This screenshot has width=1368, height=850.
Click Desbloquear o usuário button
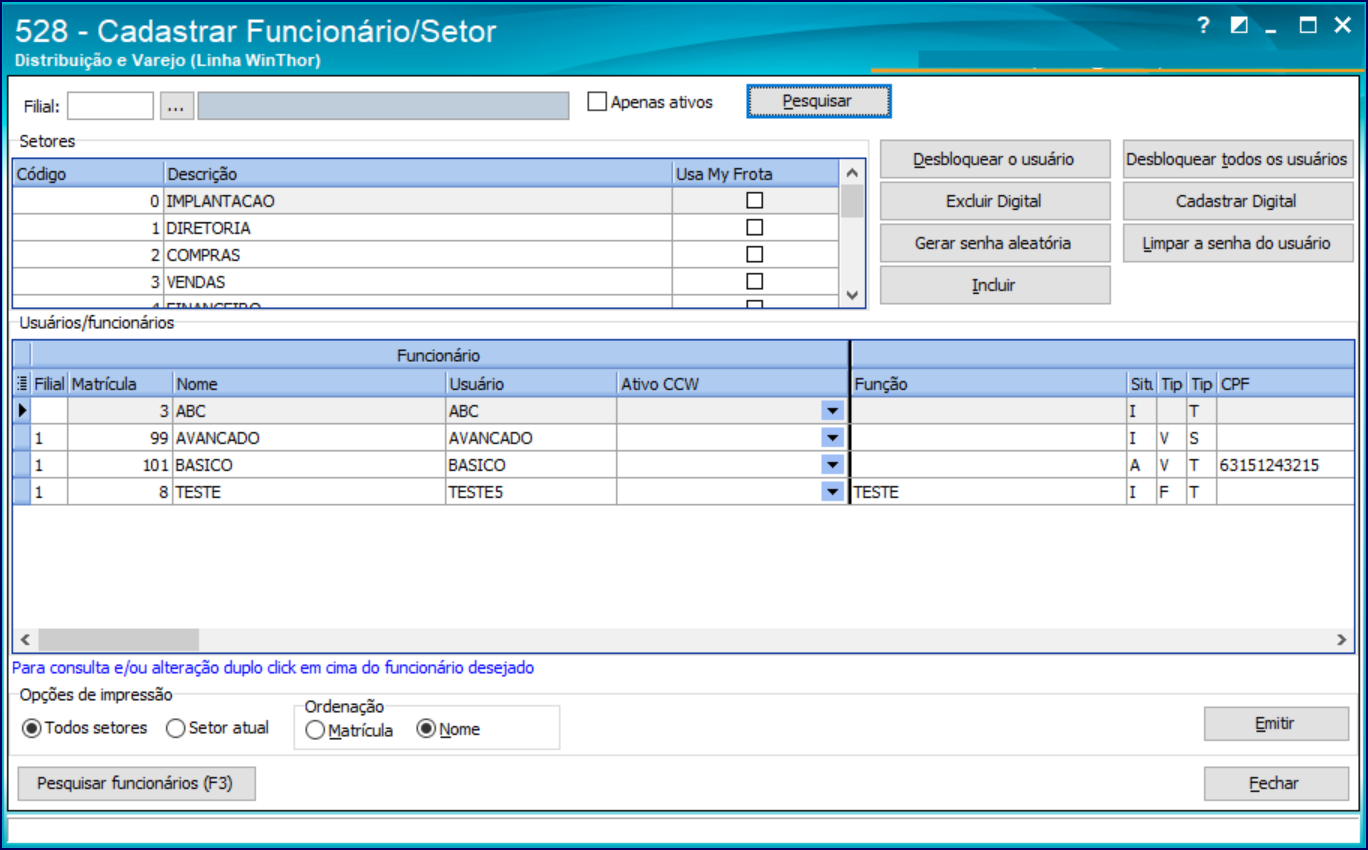(x=995, y=159)
